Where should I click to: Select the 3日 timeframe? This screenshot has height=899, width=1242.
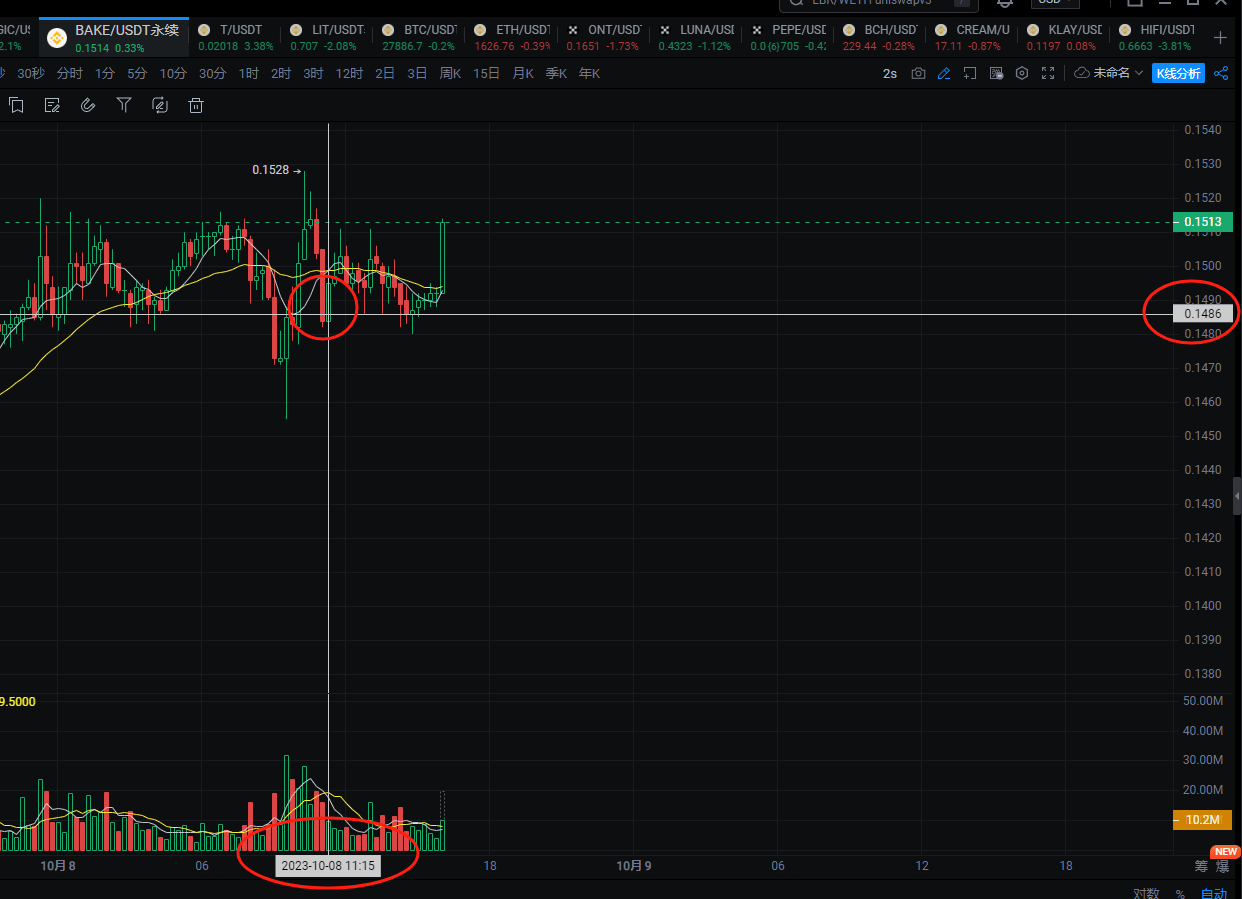tap(417, 73)
